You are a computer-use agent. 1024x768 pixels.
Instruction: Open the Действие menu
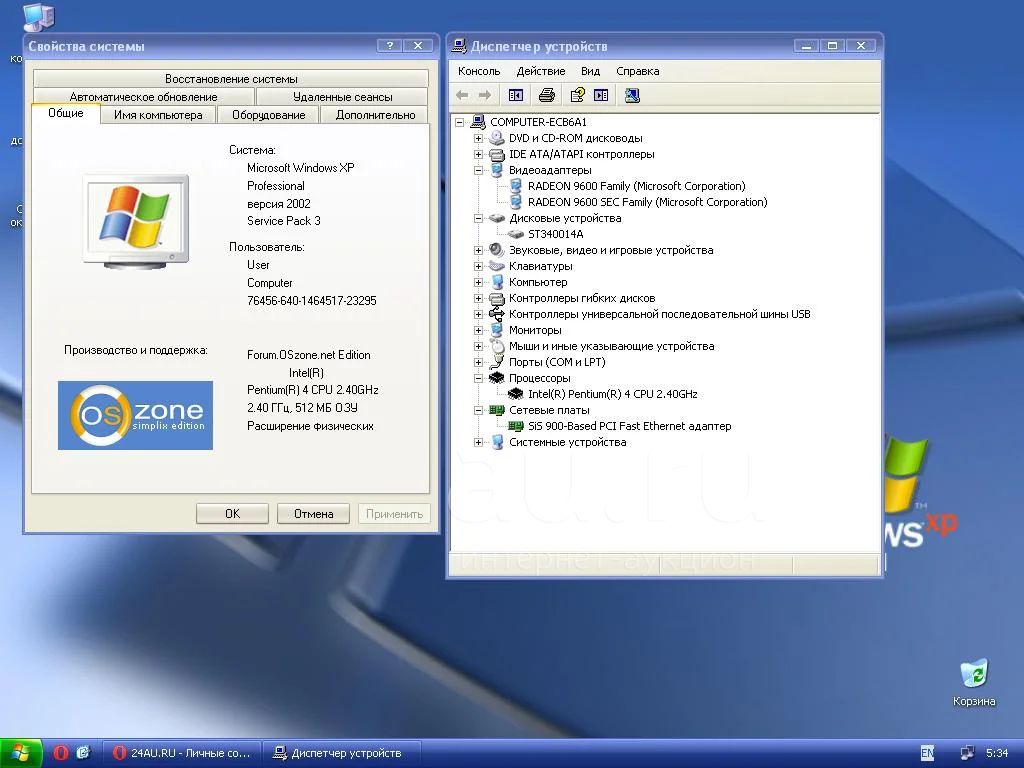tap(541, 71)
